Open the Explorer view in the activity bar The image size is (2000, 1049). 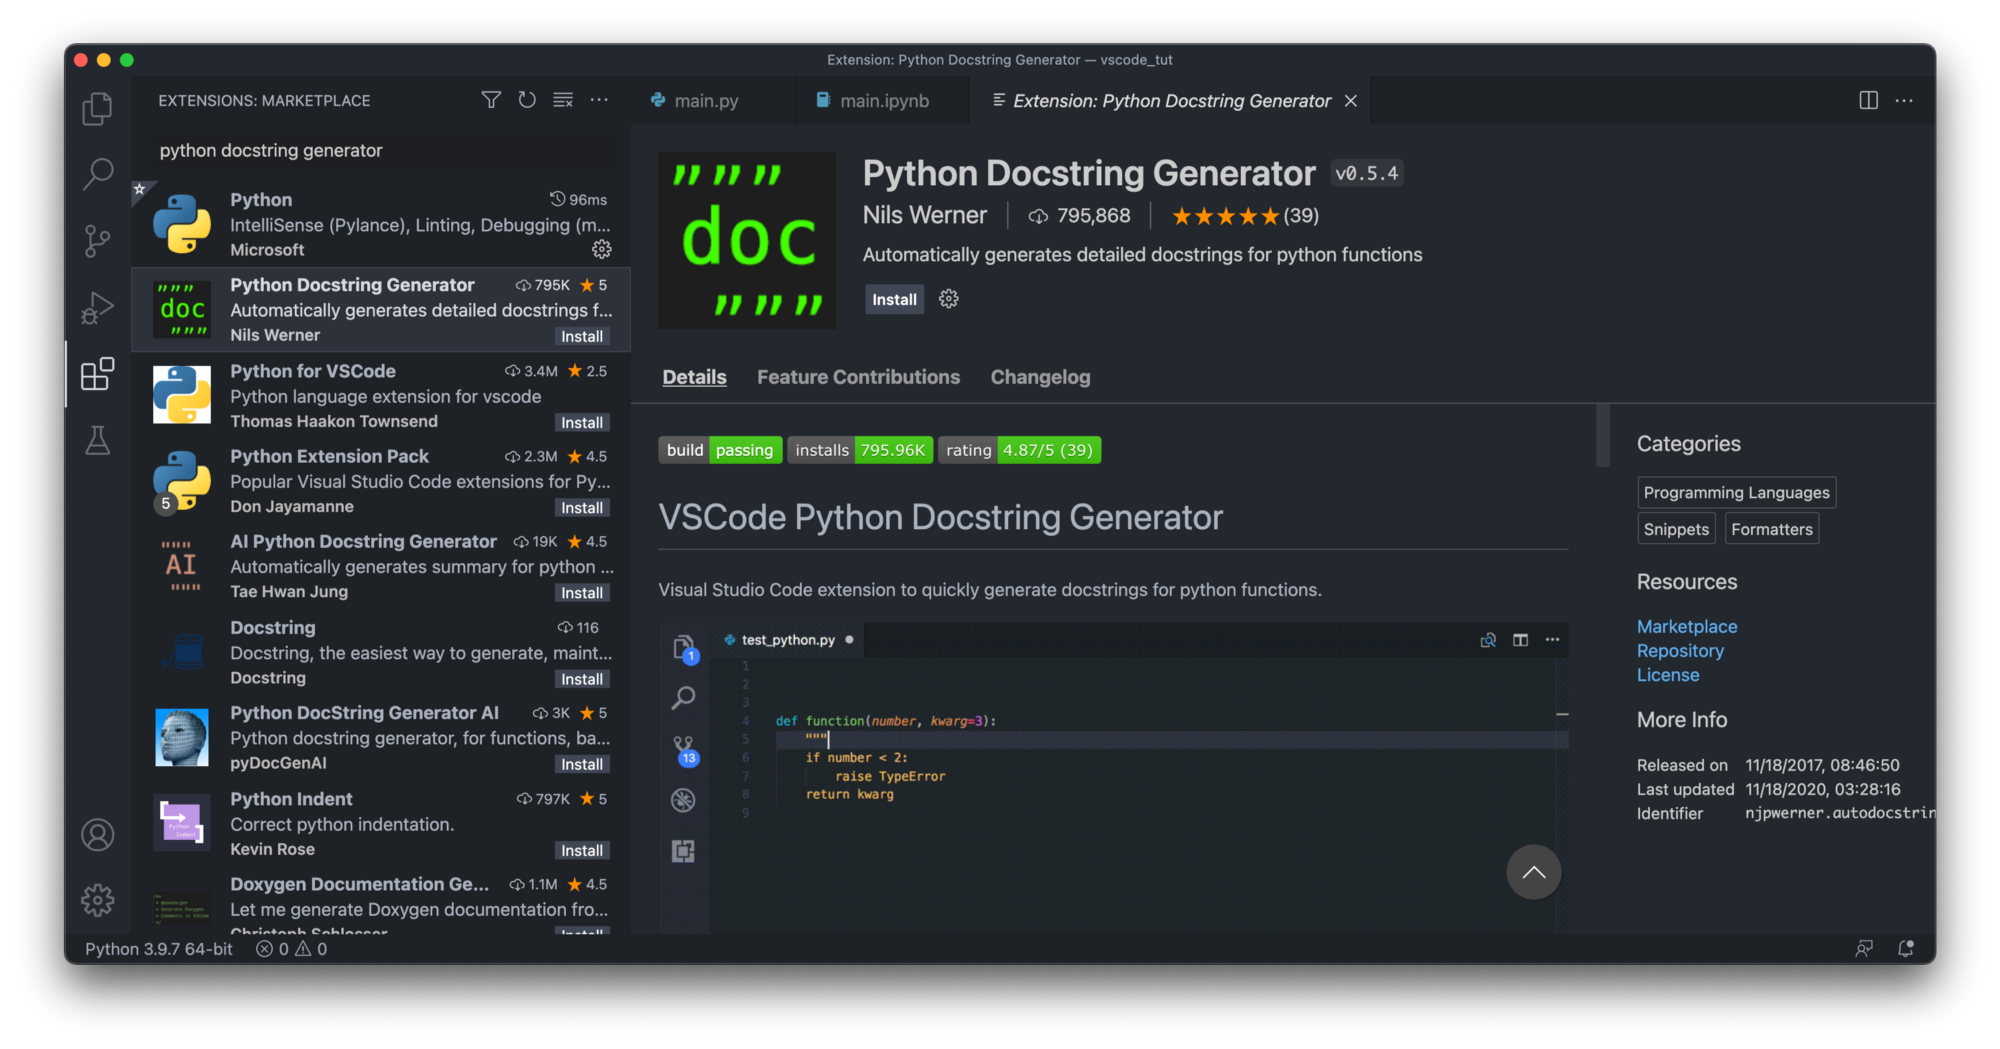pos(97,108)
